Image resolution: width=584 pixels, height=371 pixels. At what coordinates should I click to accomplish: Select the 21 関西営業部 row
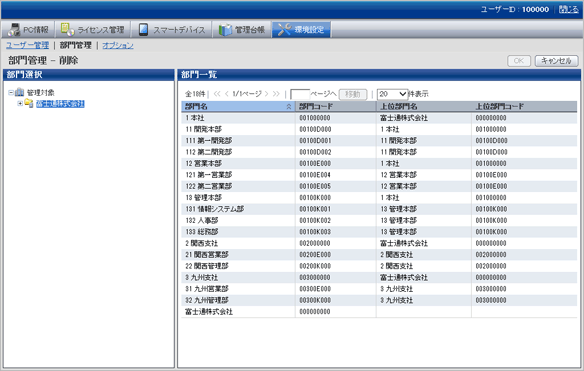pyautogui.click(x=379, y=255)
